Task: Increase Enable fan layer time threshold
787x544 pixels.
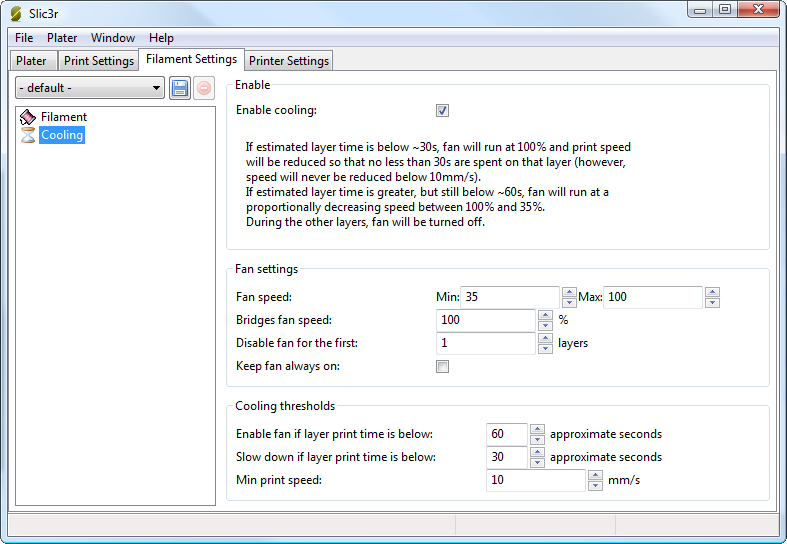Action: click(537, 429)
